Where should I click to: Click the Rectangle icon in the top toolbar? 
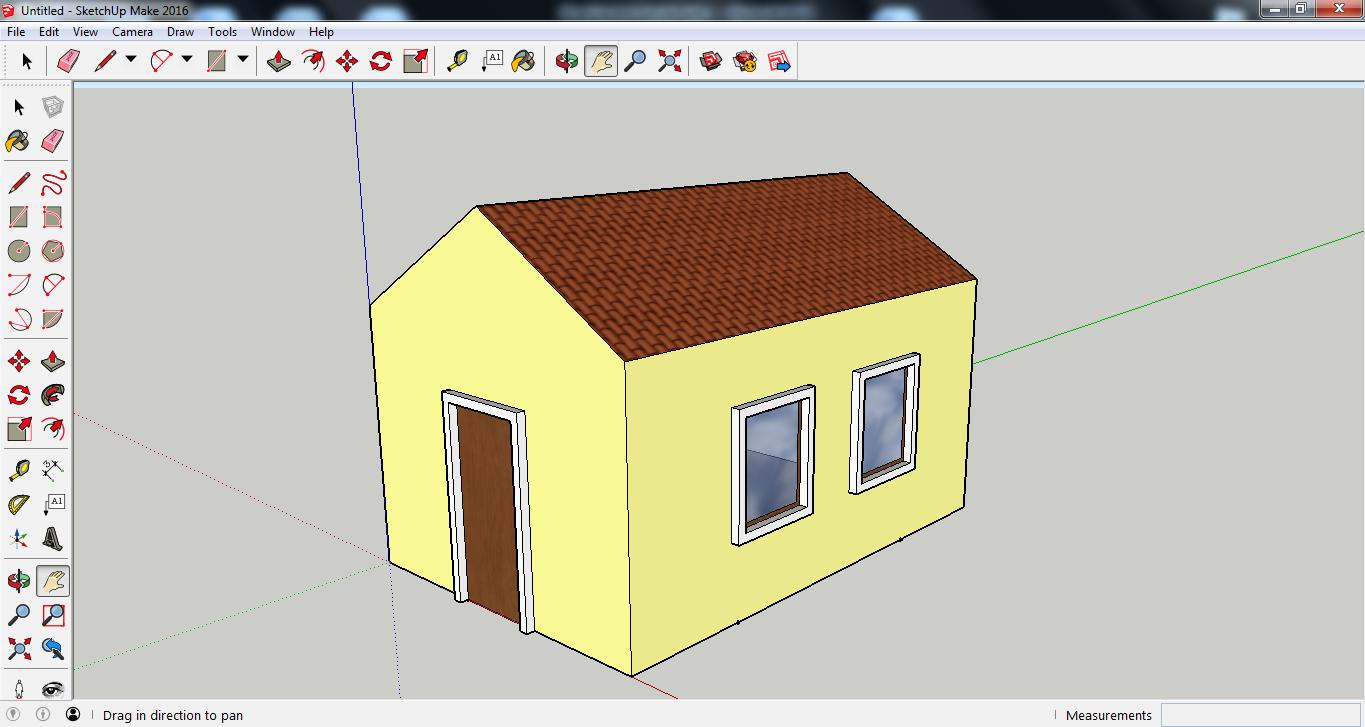(x=217, y=61)
